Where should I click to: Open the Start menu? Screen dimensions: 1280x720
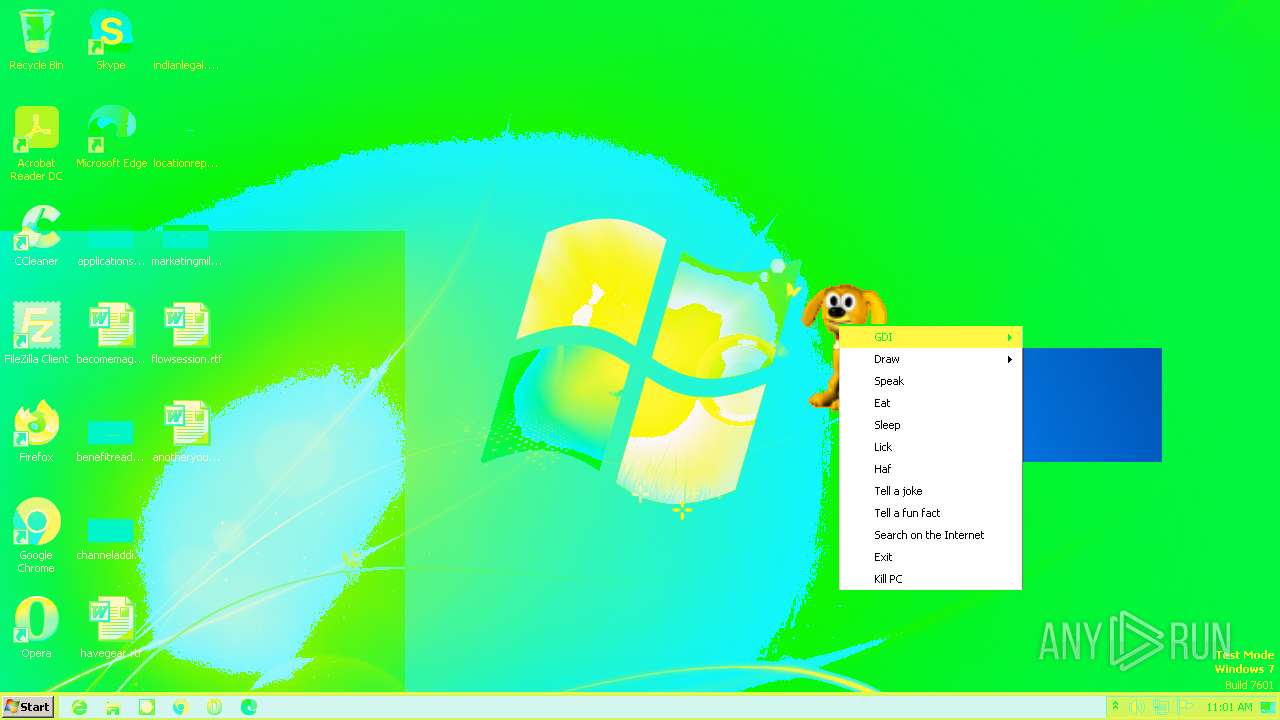point(27,707)
